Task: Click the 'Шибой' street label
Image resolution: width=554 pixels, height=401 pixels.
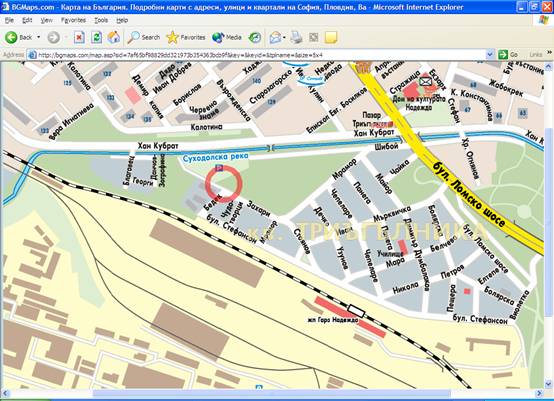Action: [x=387, y=146]
